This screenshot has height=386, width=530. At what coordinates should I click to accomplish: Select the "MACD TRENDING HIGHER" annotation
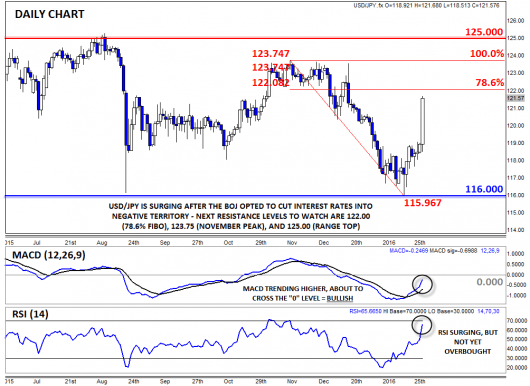click(303, 294)
